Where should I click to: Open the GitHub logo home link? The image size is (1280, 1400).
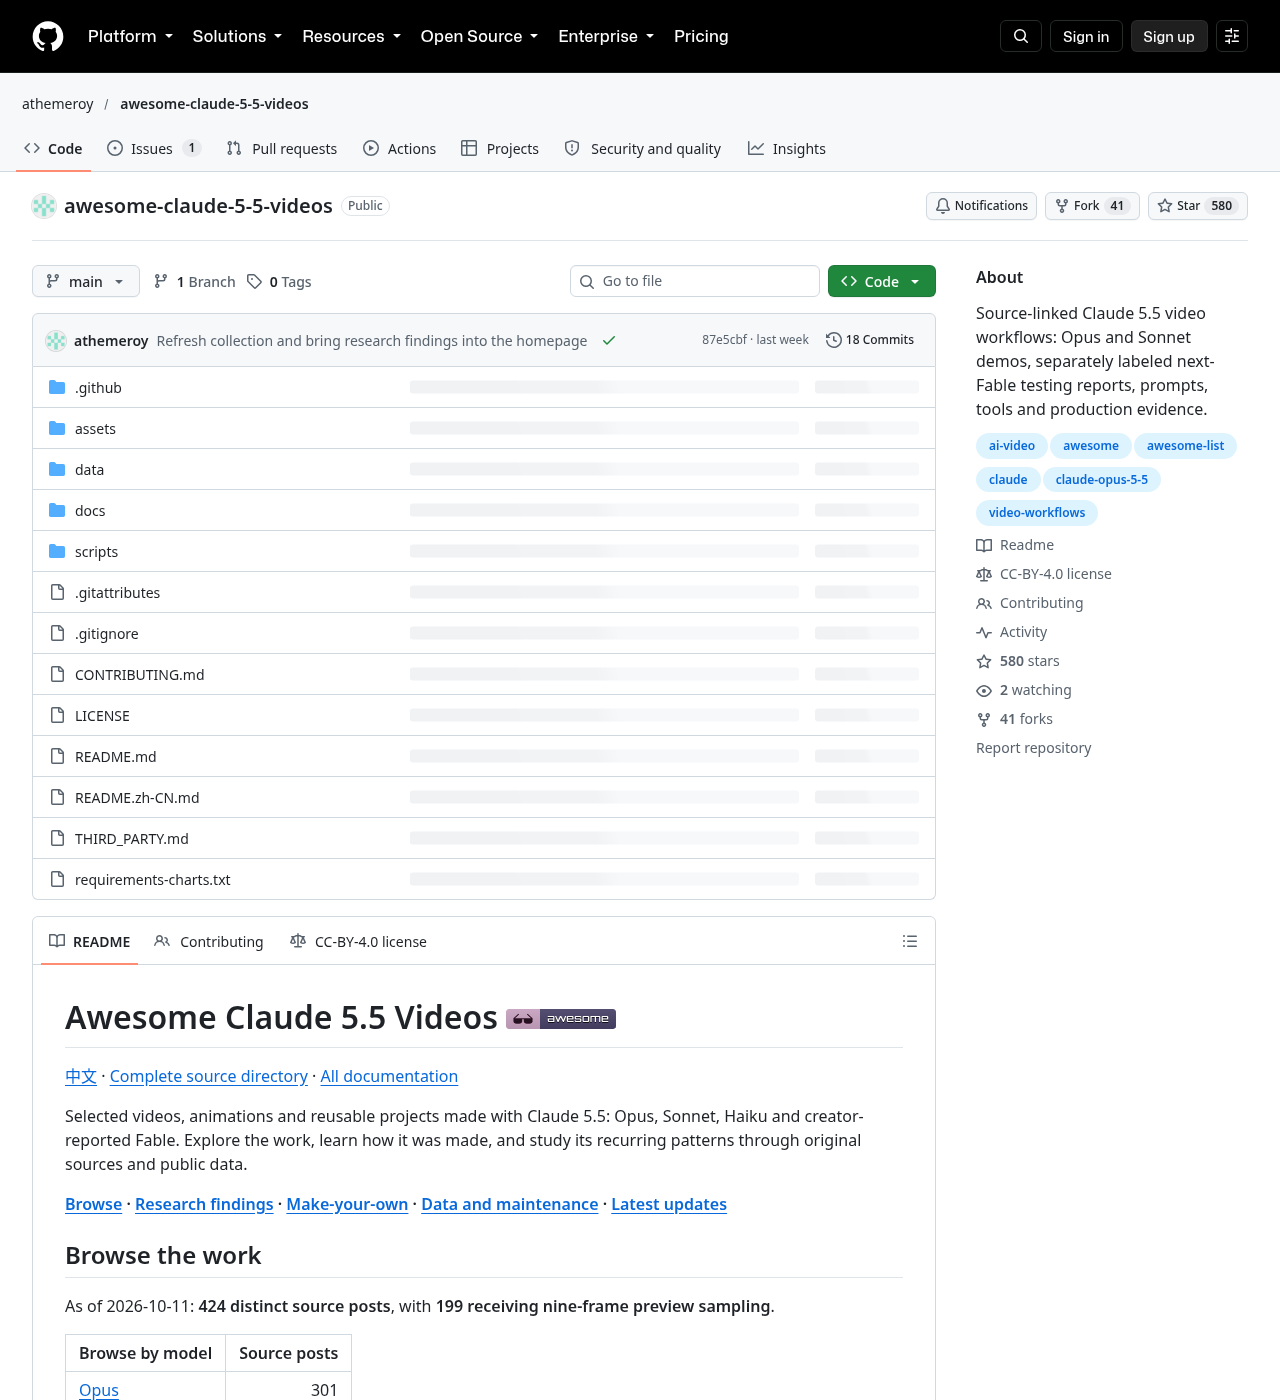pos(48,36)
